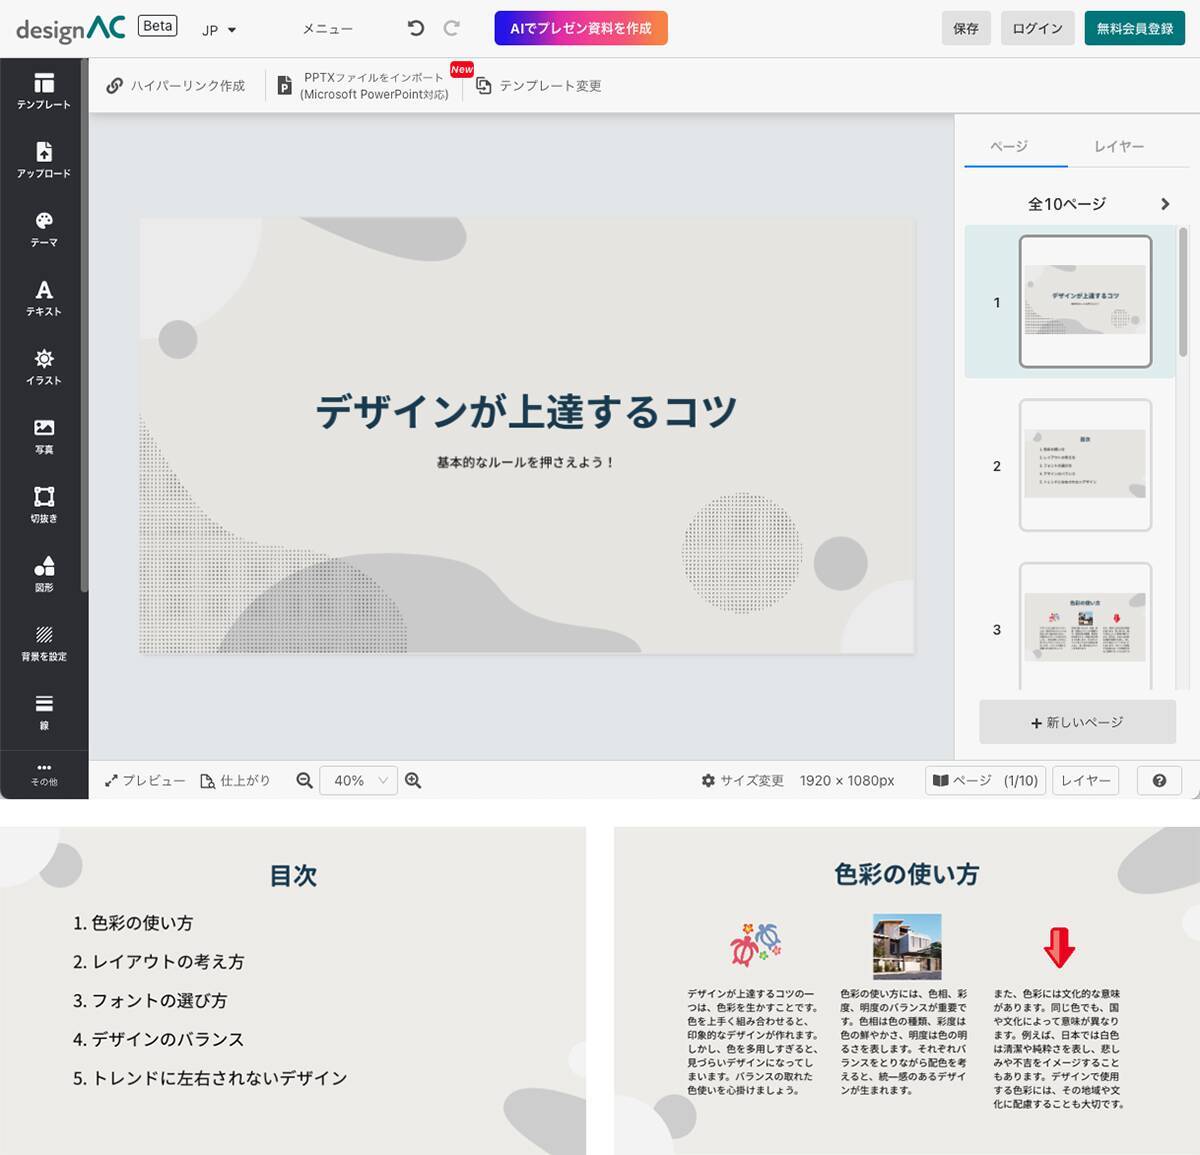1200x1155 pixels.
Task: Select the テキスト tool
Action: 43,297
